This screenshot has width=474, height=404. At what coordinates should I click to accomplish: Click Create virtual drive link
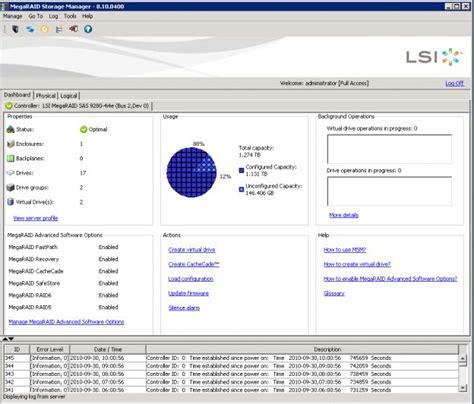pos(192,250)
